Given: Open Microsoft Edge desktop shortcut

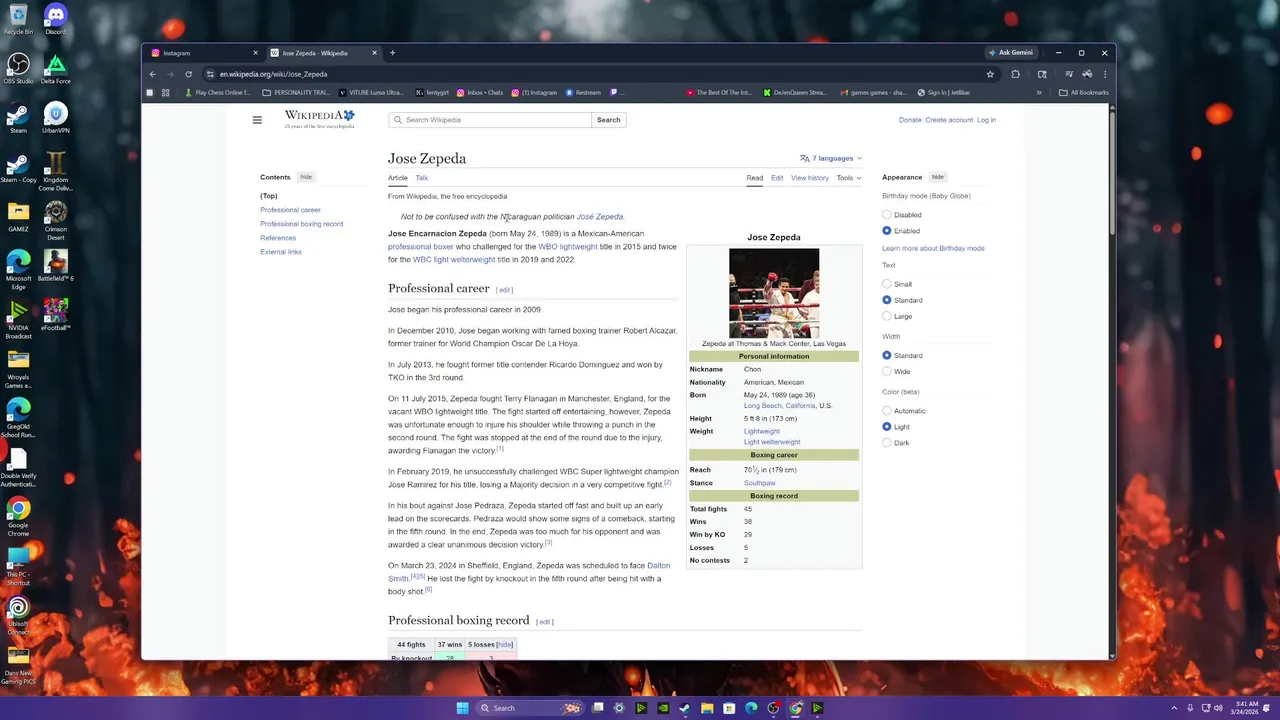Looking at the screenshot, I should pos(18,268).
